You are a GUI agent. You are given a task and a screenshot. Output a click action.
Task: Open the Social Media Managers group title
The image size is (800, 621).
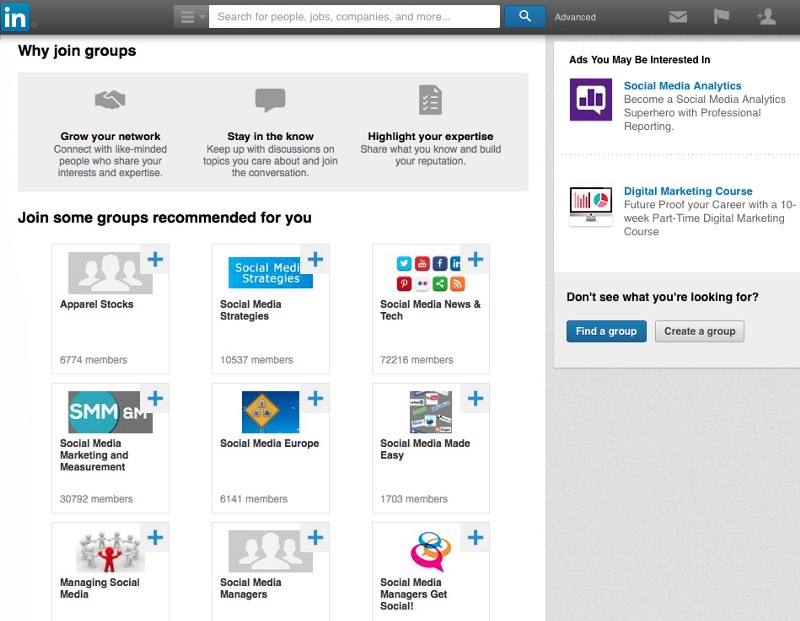tap(251, 588)
